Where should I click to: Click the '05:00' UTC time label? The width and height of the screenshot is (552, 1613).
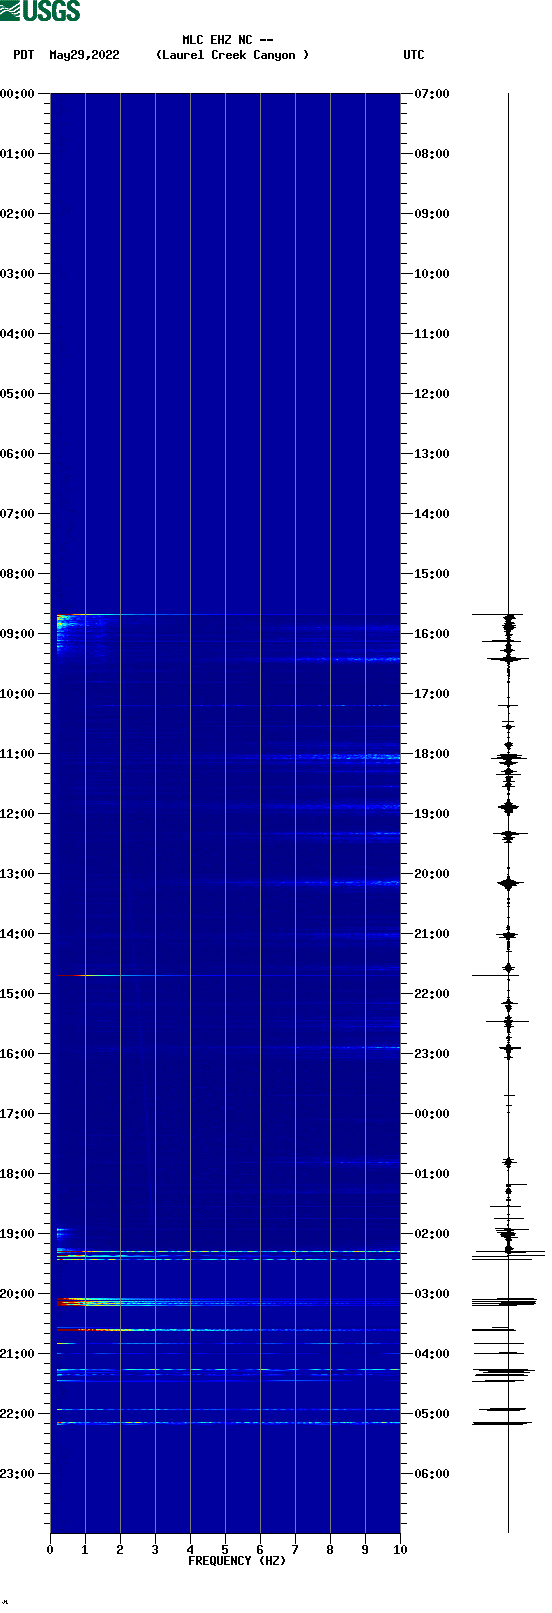(x=432, y=1414)
